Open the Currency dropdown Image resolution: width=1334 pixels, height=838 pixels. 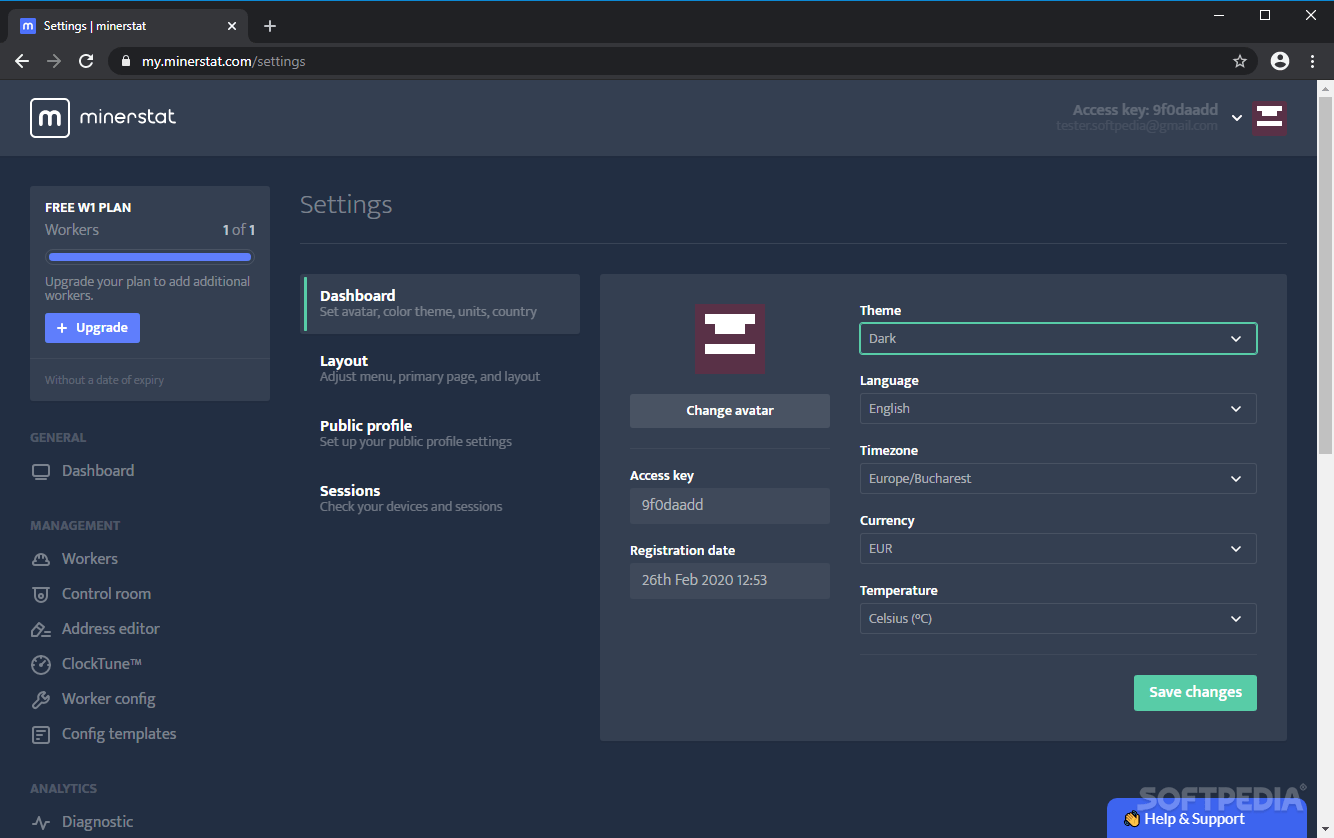1058,548
